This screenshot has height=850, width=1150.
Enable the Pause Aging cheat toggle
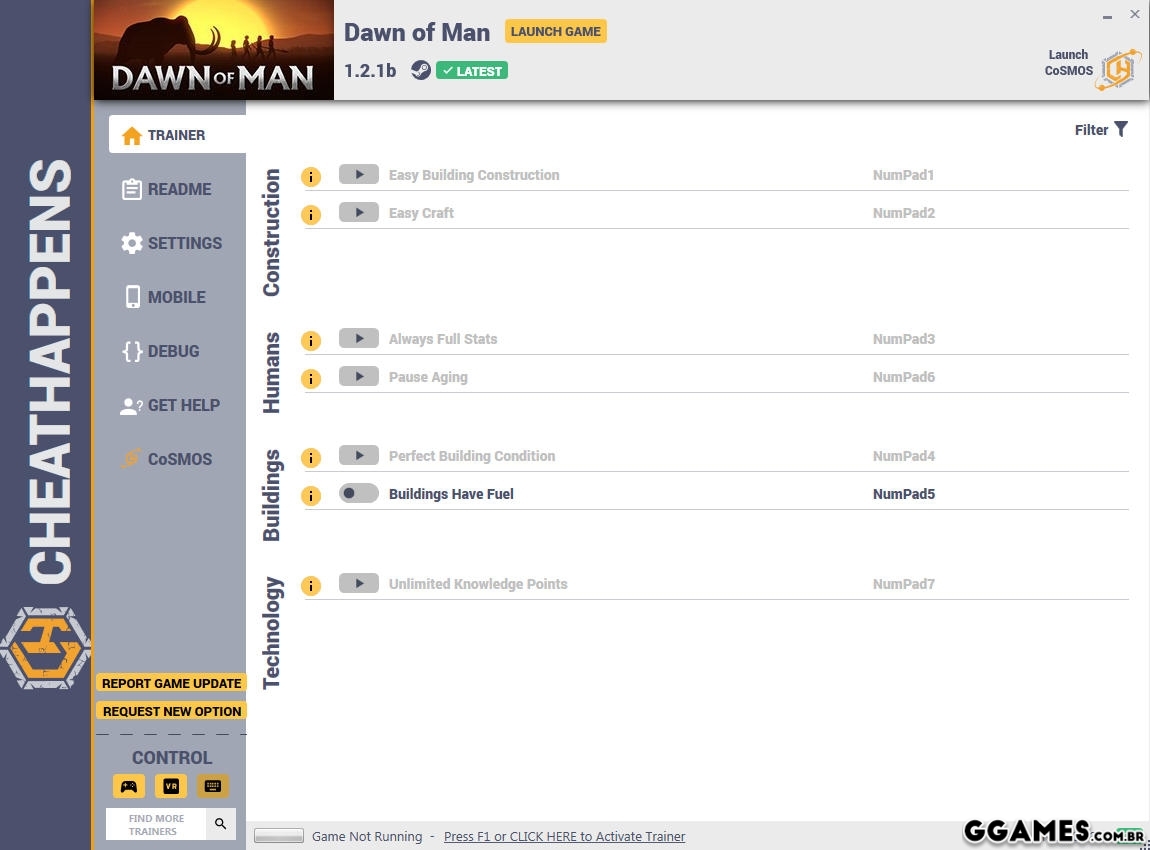coord(358,376)
